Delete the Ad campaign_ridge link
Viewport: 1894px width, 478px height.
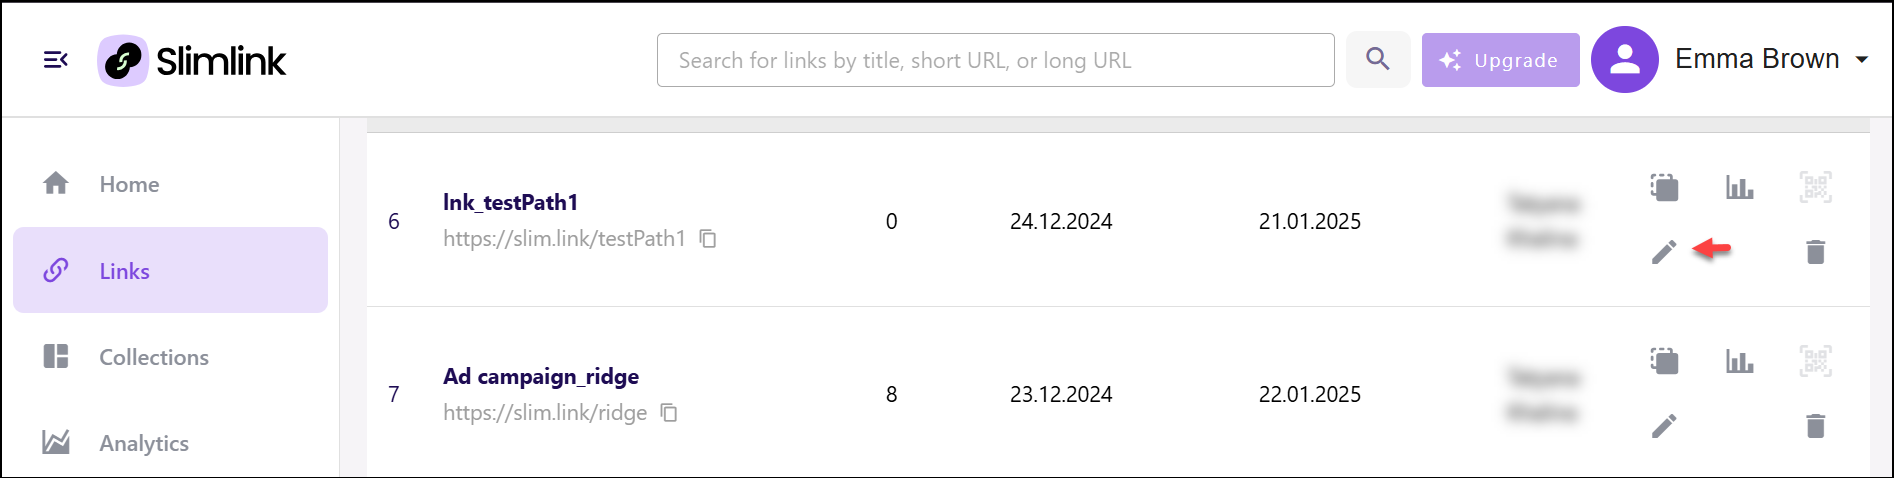[1816, 426]
